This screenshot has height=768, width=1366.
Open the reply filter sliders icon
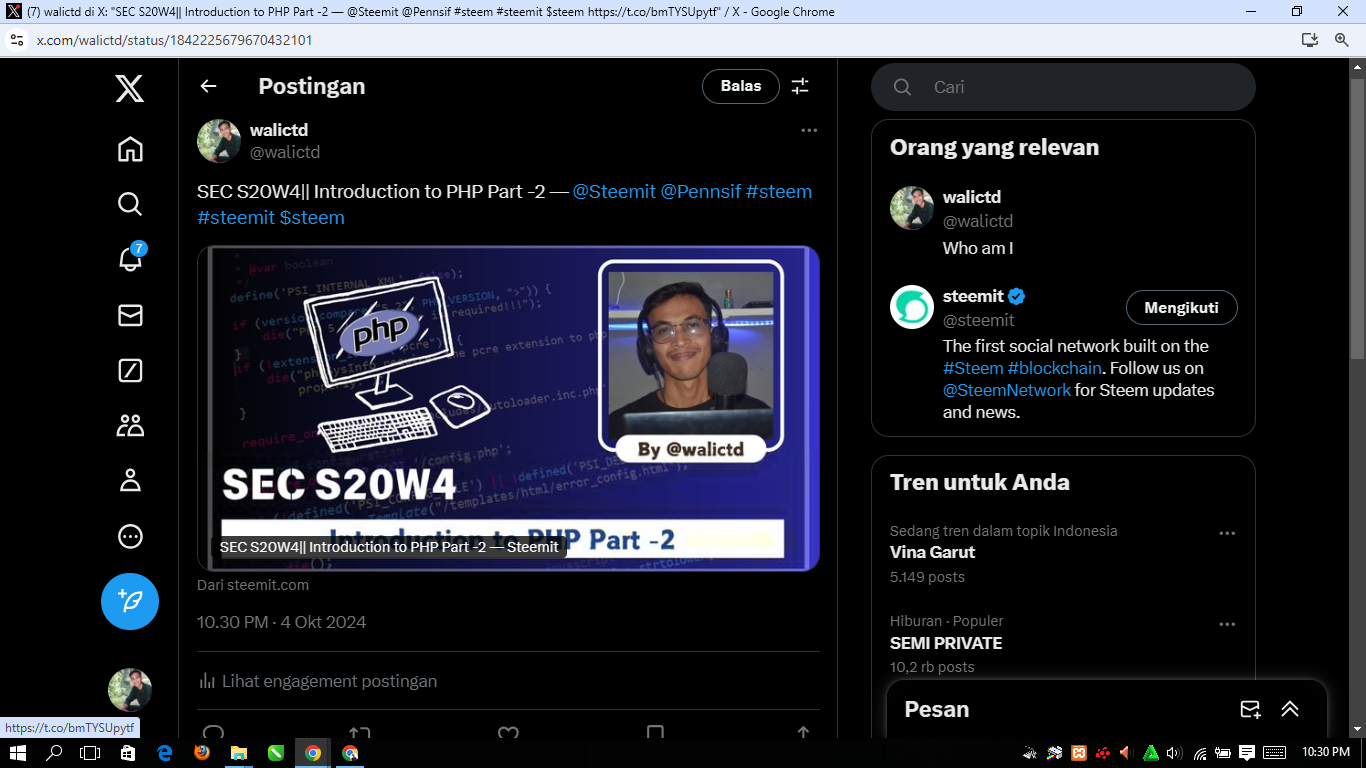click(800, 86)
